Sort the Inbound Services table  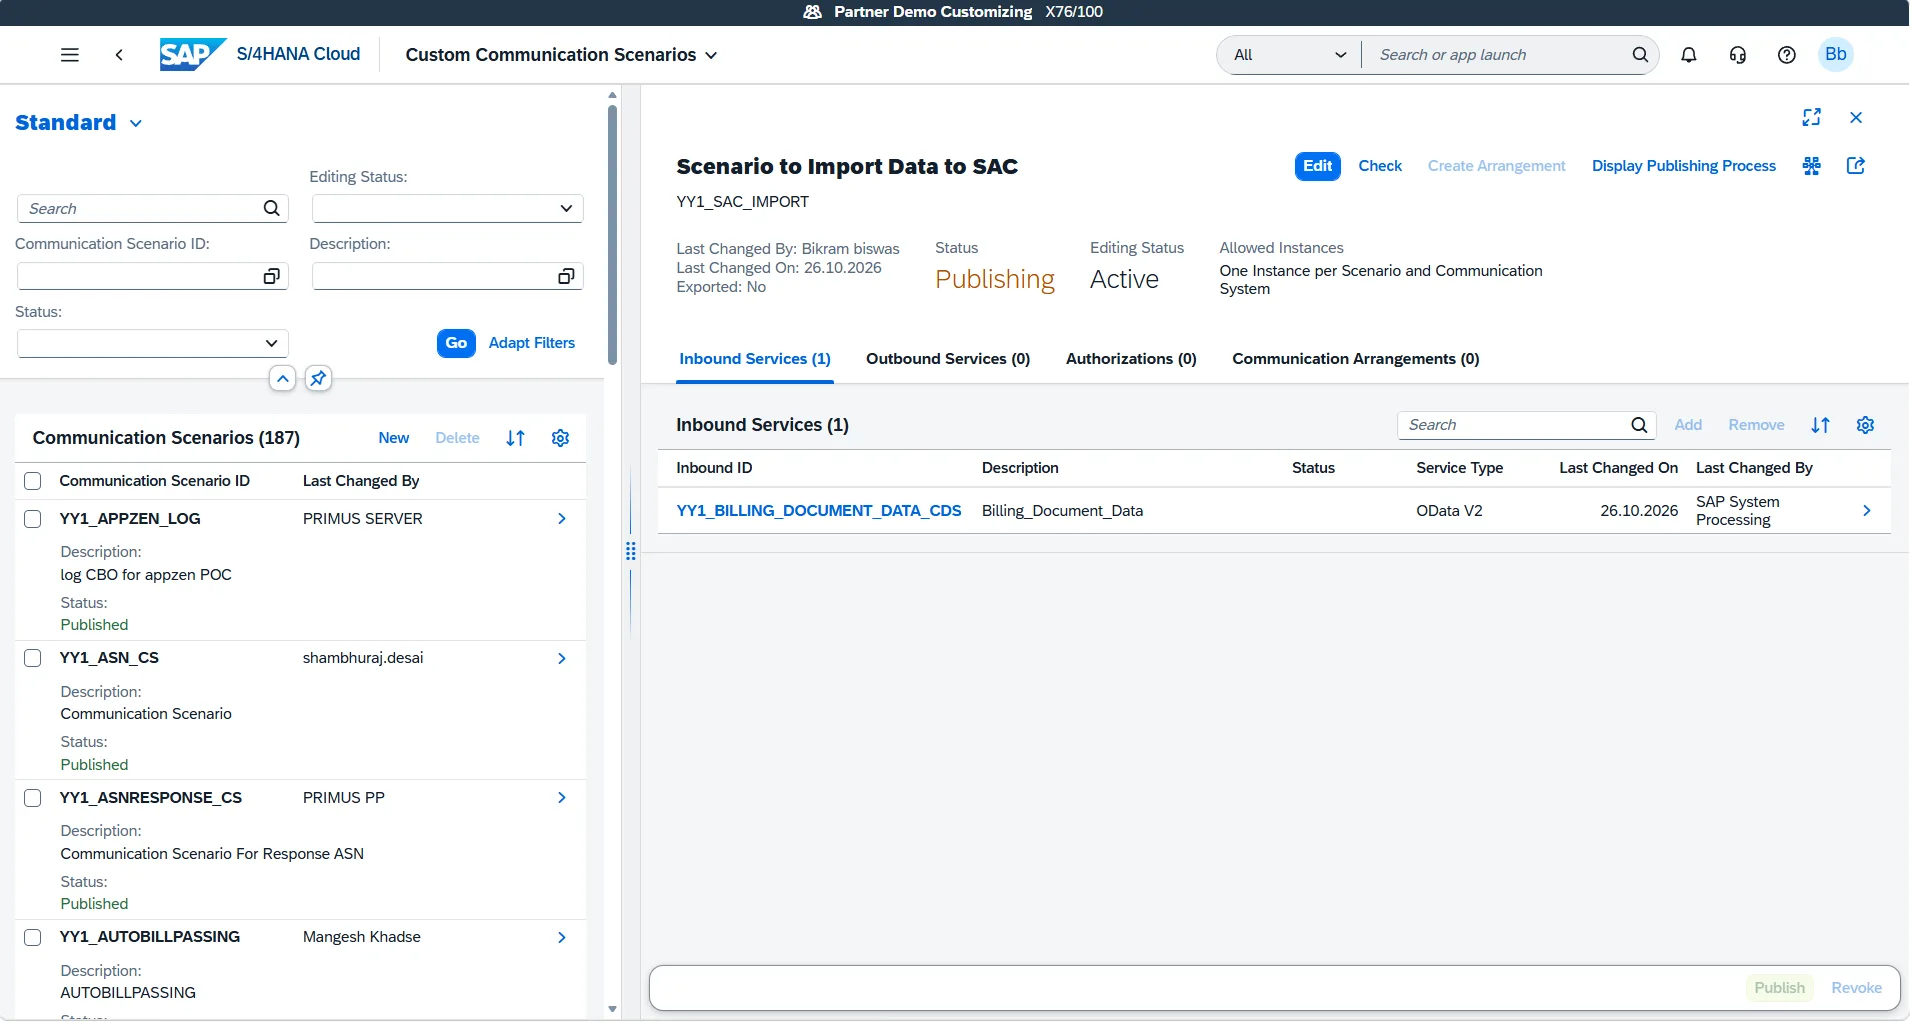pos(1821,425)
